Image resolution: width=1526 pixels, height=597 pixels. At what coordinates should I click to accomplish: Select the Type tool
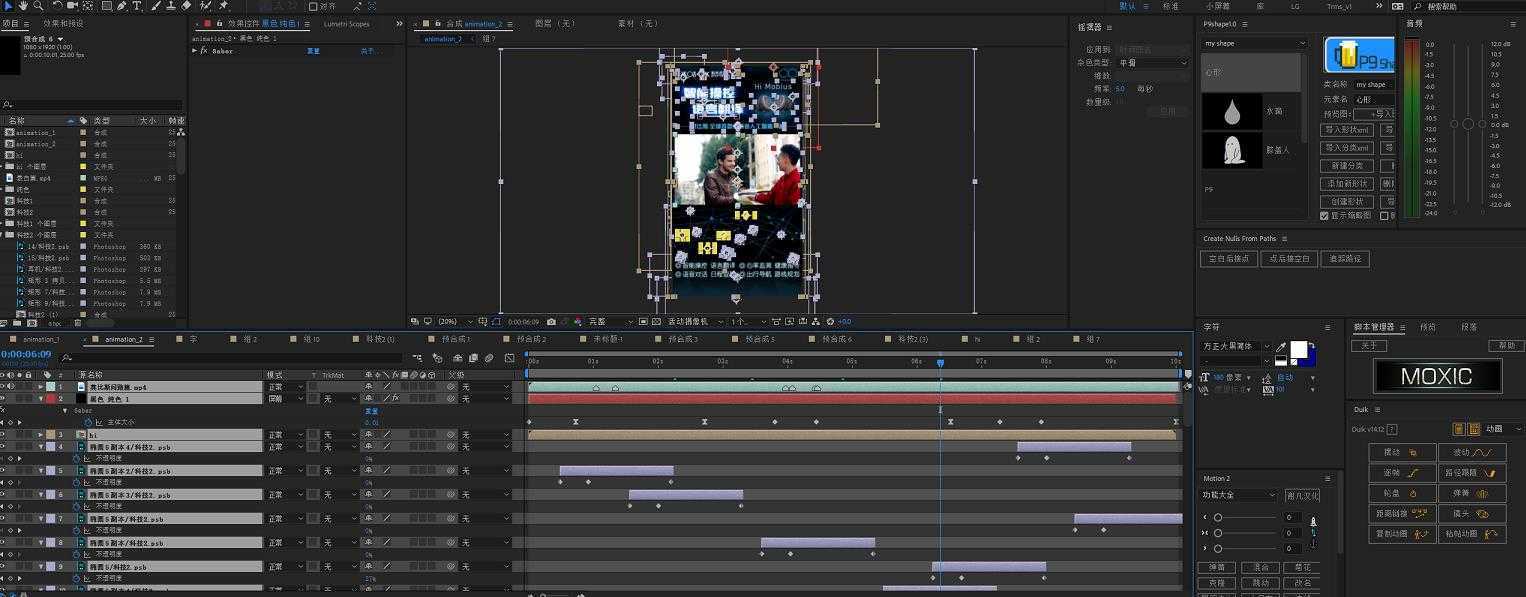pyautogui.click(x=137, y=6)
